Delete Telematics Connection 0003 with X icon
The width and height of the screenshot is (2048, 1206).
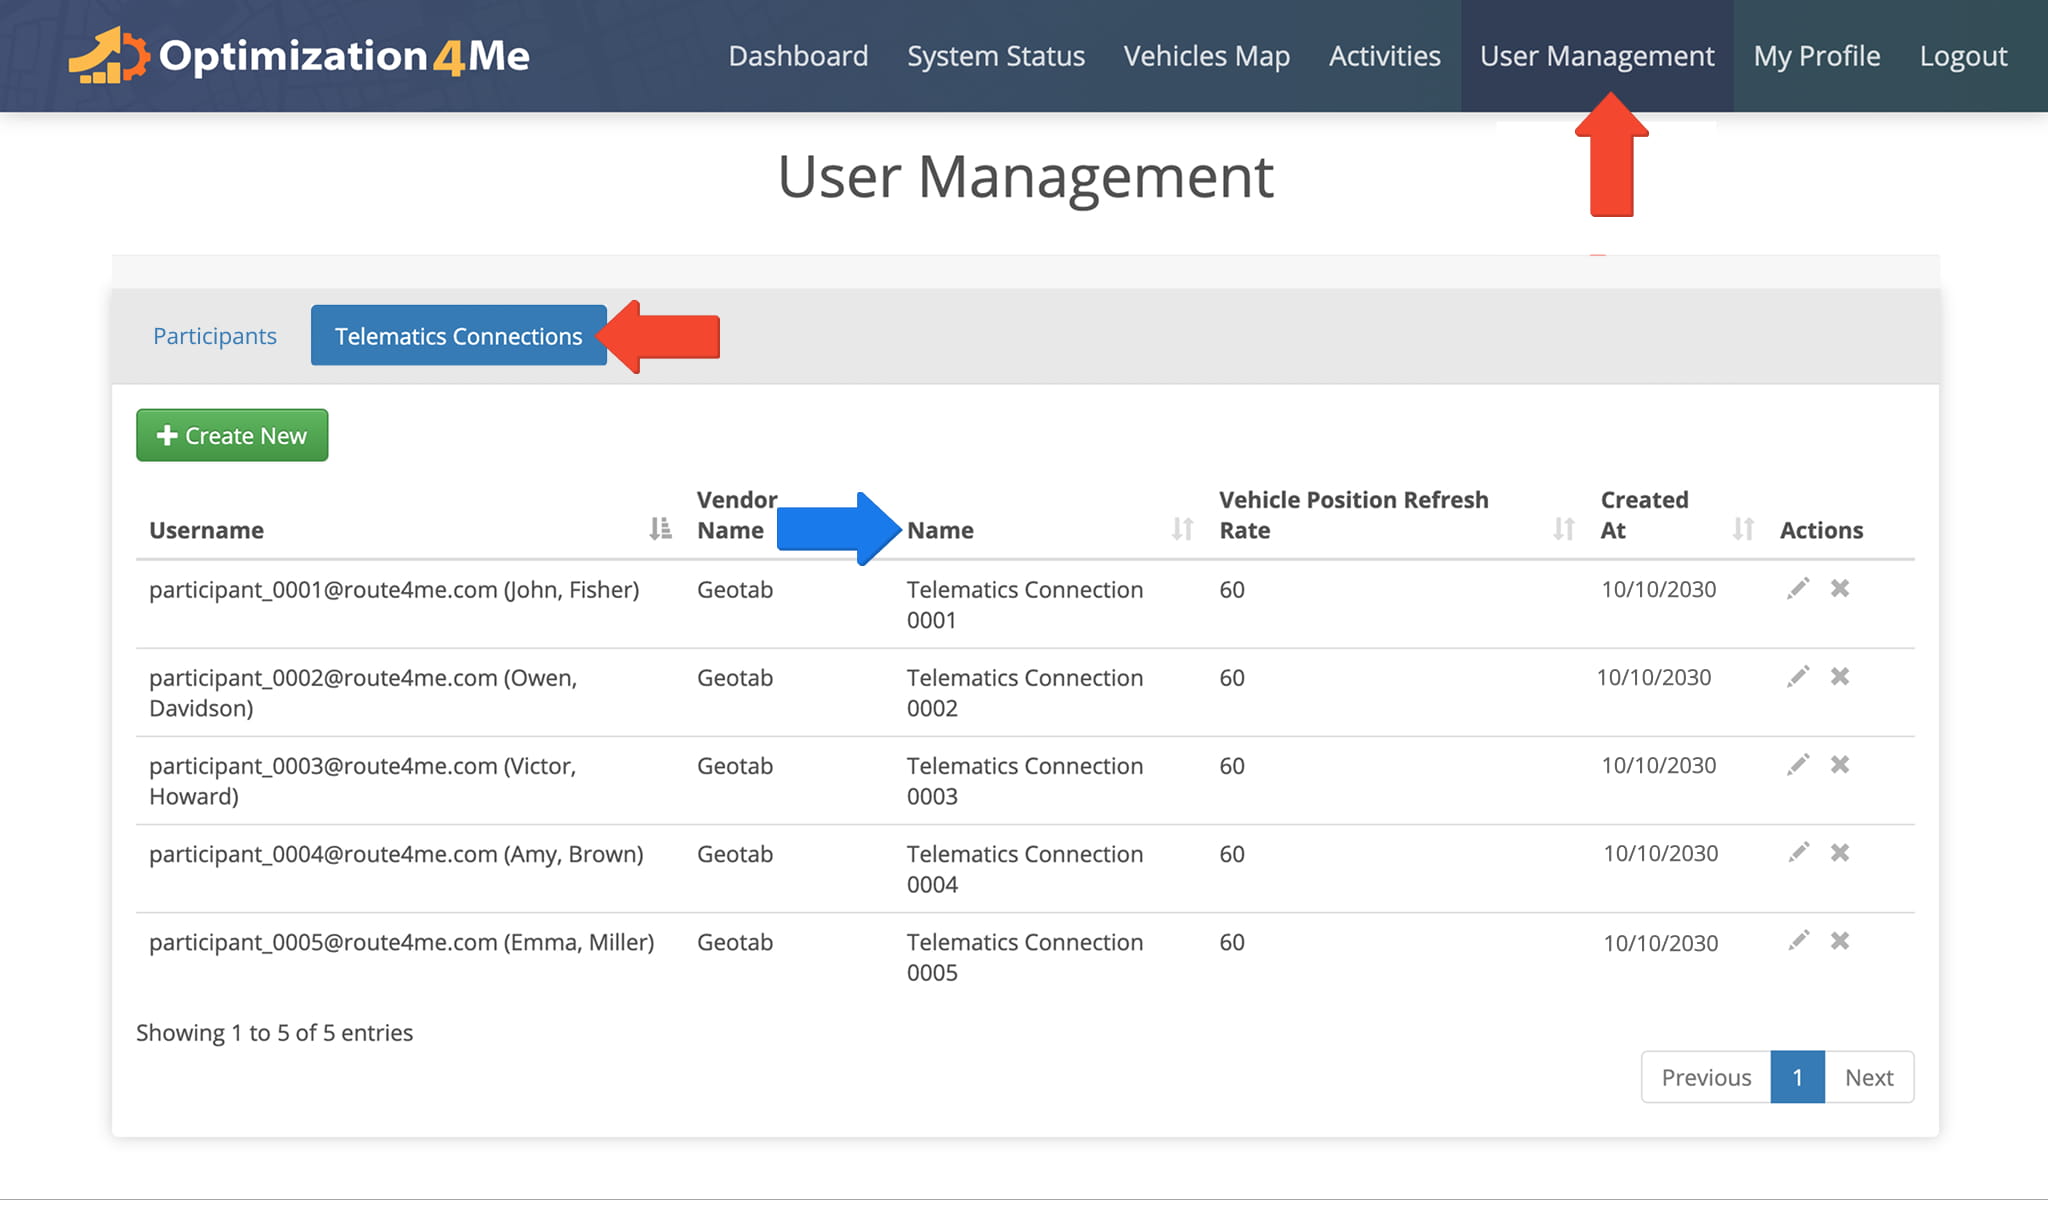[1840, 765]
